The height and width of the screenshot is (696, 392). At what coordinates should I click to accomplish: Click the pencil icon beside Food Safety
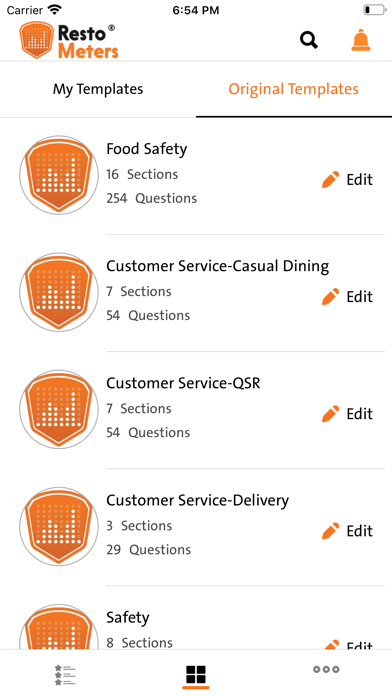pyautogui.click(x=330, y=179)
